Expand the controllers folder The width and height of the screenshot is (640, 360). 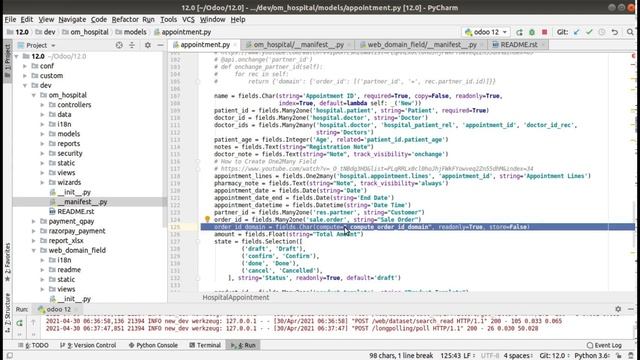tap(42, 105)
